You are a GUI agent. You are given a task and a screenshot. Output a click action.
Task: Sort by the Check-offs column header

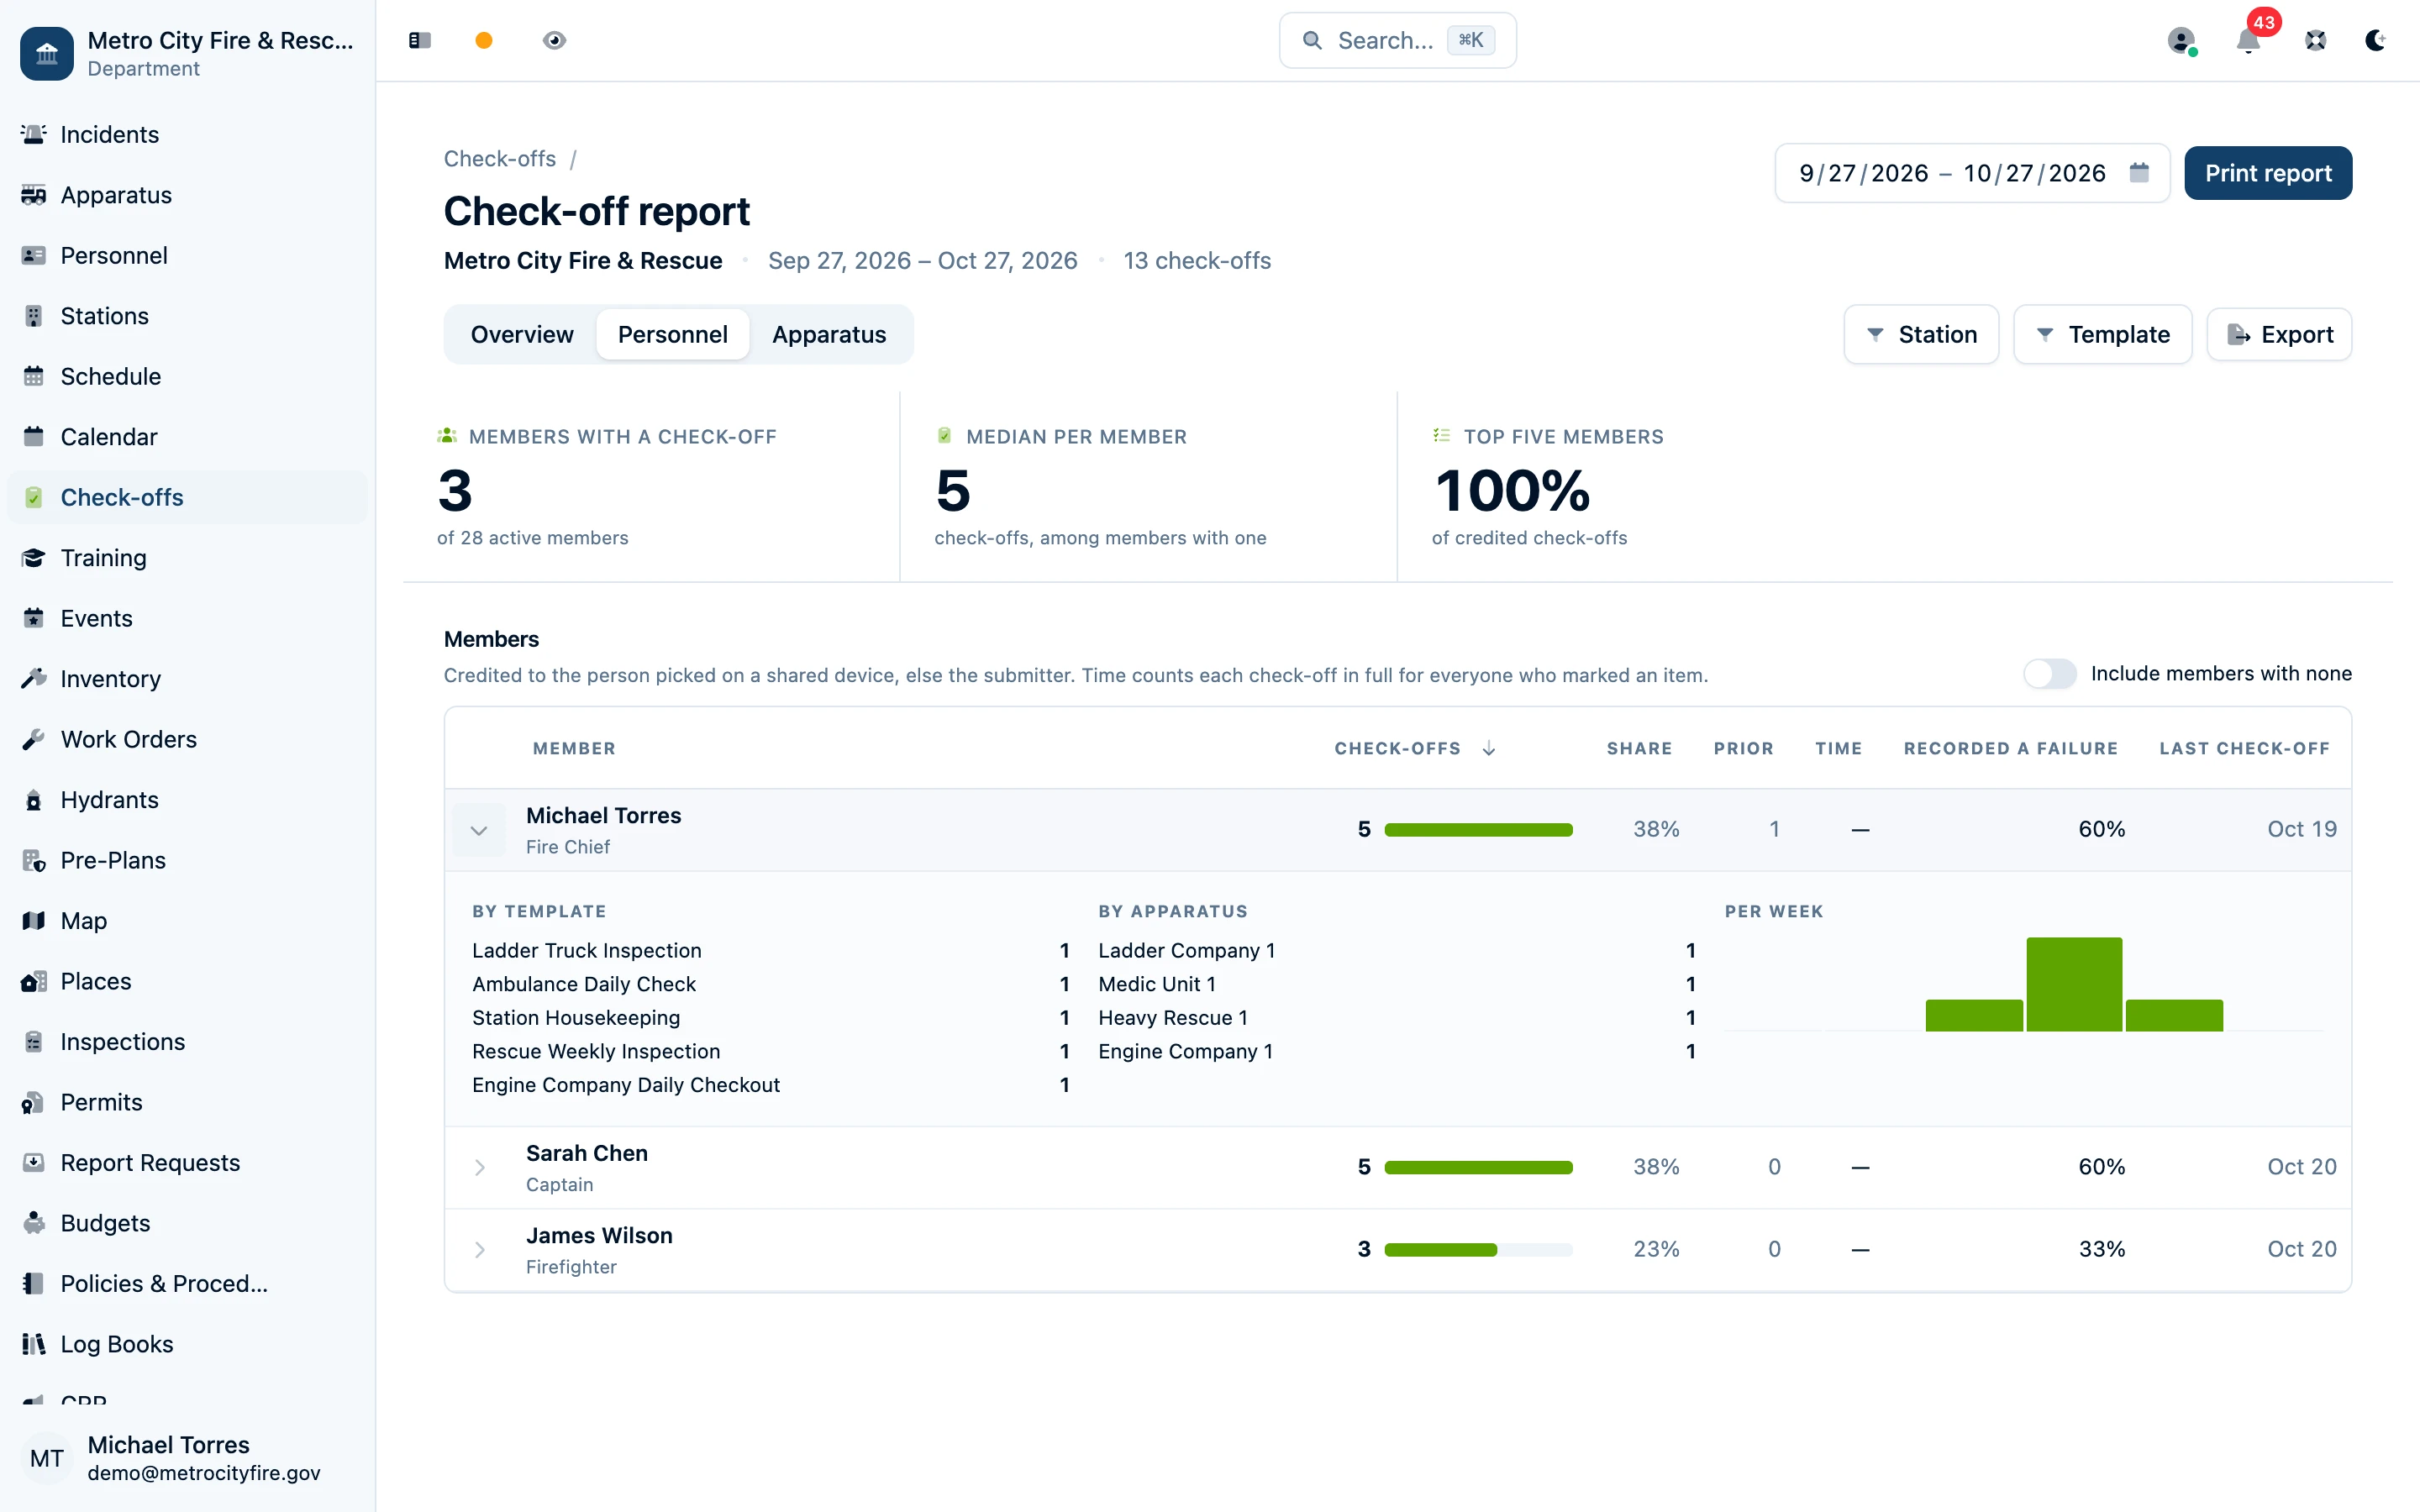(1415, 748)
